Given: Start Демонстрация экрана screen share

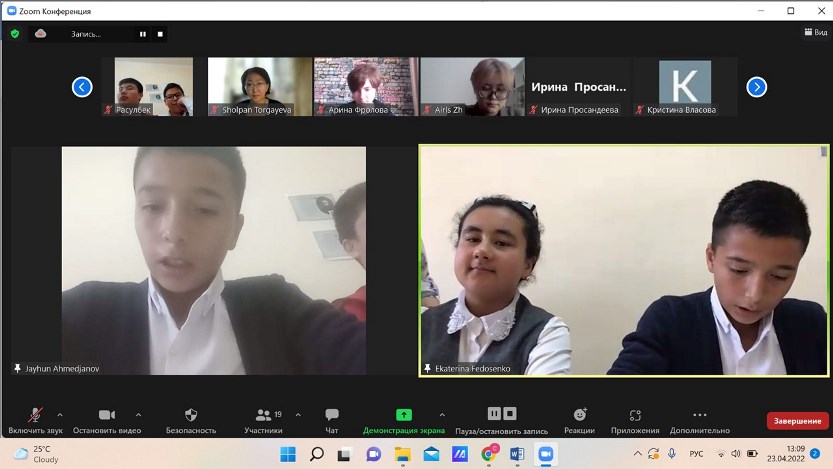Looking at the screenshot, I should [404, 415].
